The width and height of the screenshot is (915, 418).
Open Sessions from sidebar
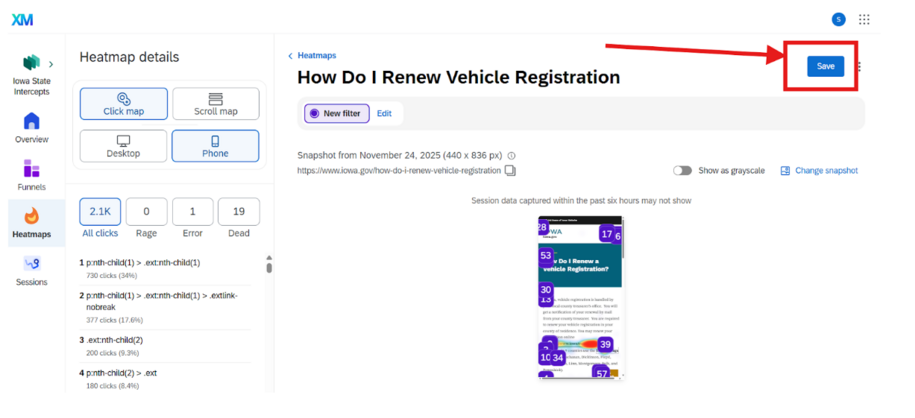(31, 269)
